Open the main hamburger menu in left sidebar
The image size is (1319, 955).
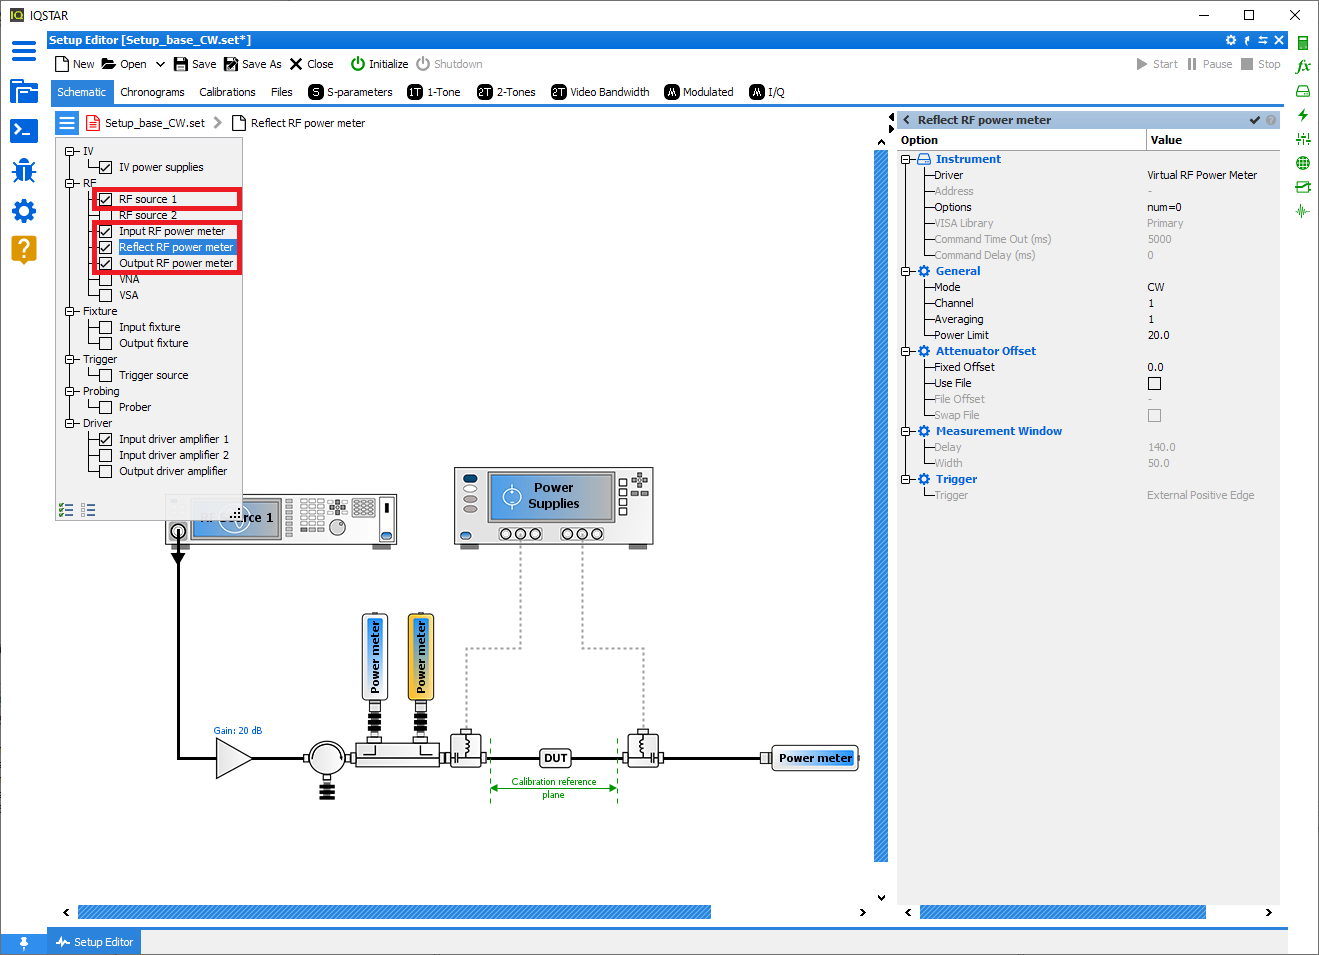24,51
